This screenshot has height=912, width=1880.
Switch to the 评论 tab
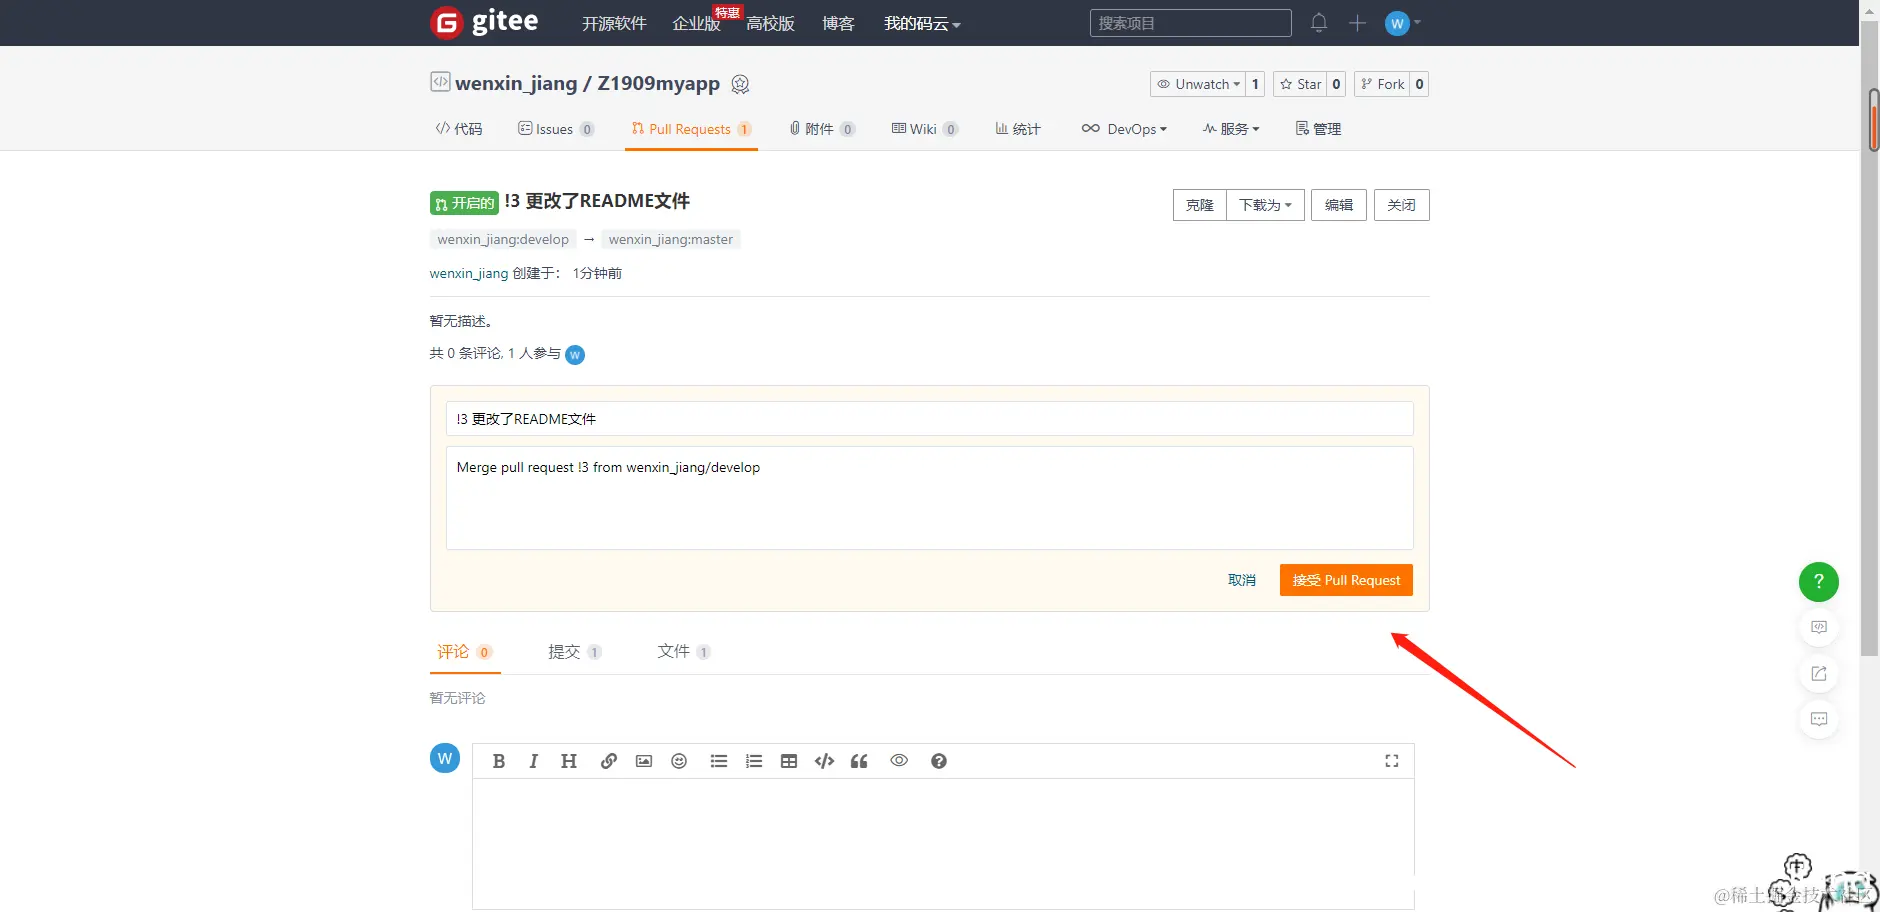coord(465,651)
